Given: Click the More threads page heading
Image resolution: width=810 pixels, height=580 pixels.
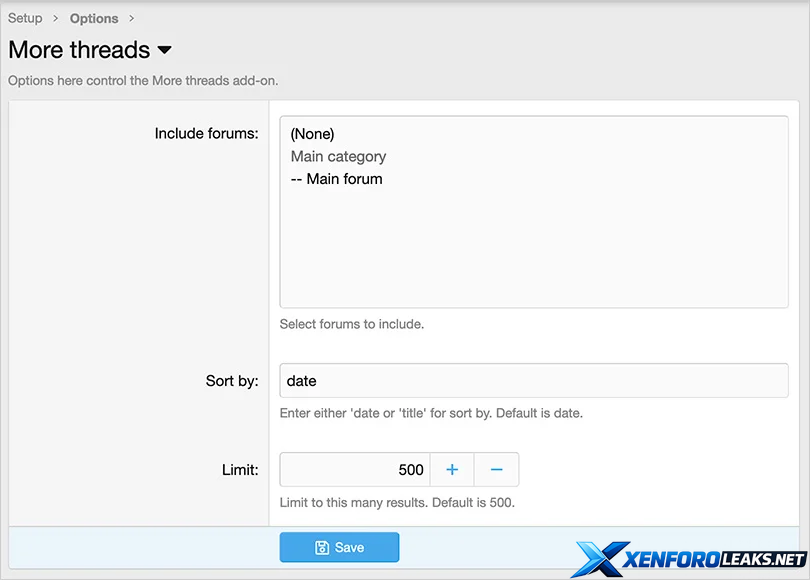Looking at the screenshot, I should [x=79, y=50].
